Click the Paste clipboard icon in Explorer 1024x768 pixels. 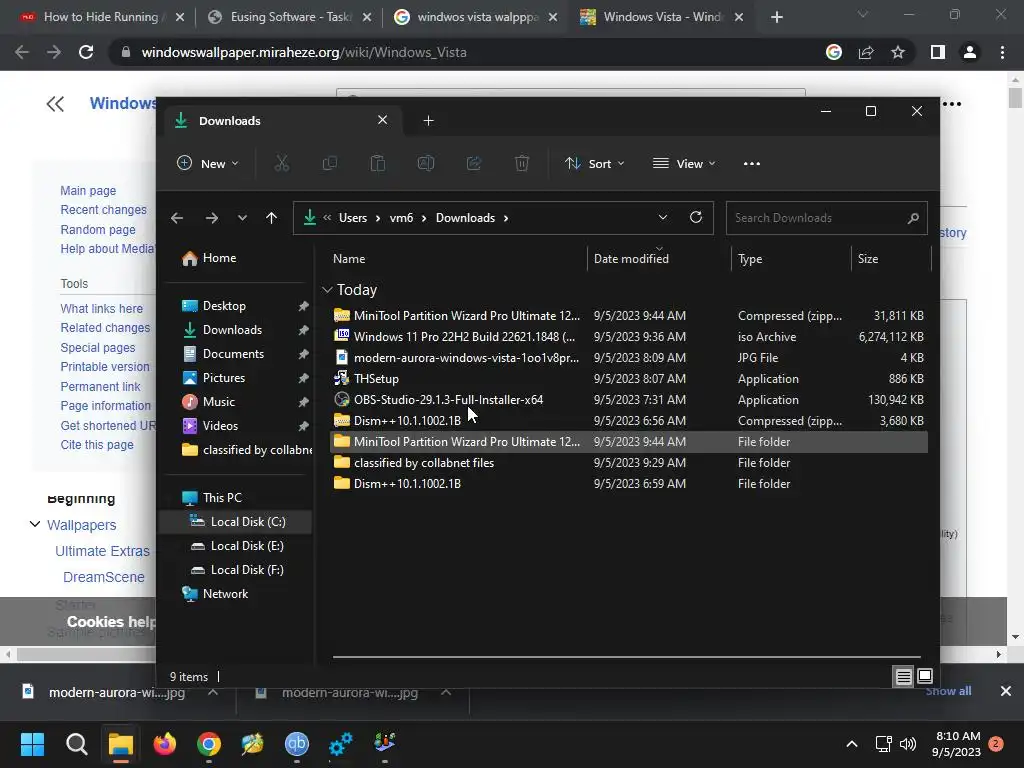[x=377, y=163]
